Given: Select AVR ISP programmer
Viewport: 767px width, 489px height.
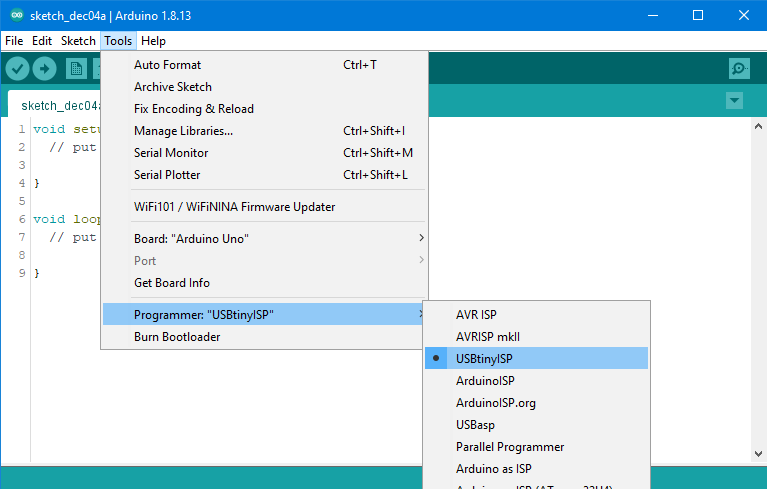Looking at the screenshot, I should tap(537, 314).
